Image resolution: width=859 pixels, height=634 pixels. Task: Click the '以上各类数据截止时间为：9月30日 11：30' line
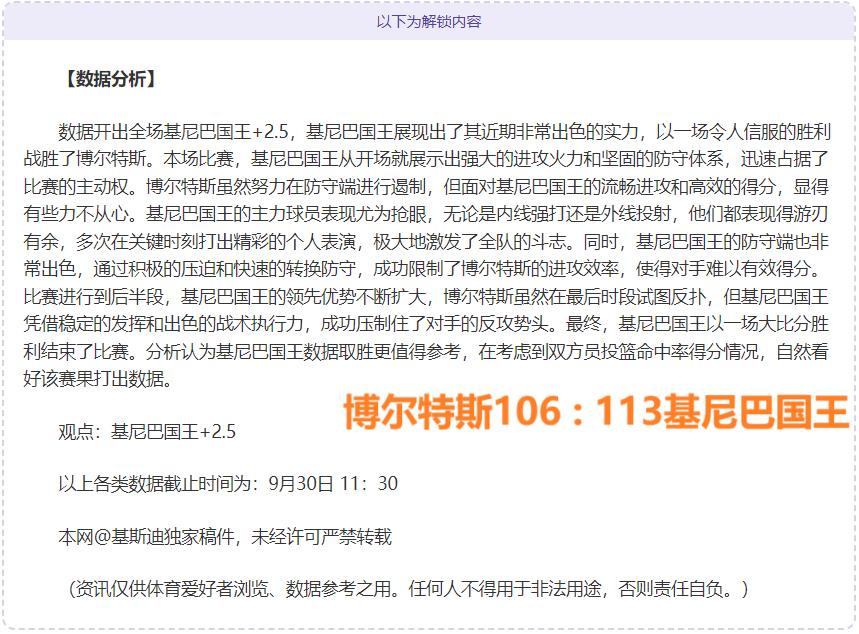point(228,484)
